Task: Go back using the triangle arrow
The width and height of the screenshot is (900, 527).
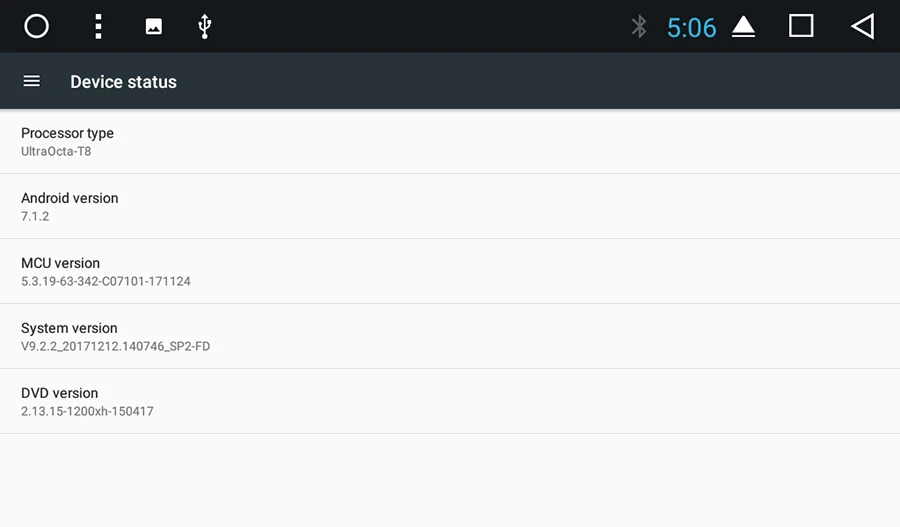Action: [x=863, y=26]
